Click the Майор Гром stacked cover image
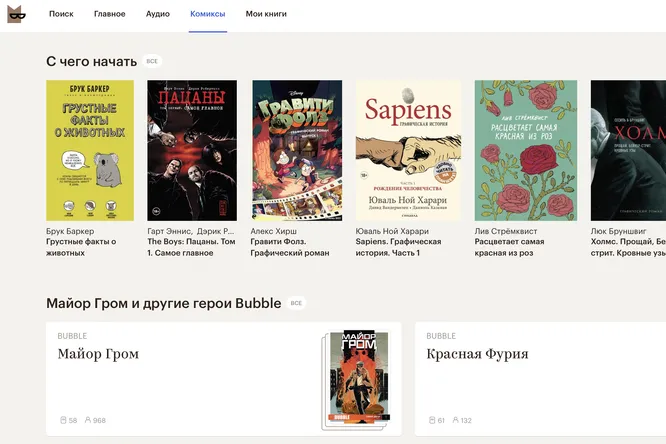Viewport: 666px width, 444px height. point(356,379)
